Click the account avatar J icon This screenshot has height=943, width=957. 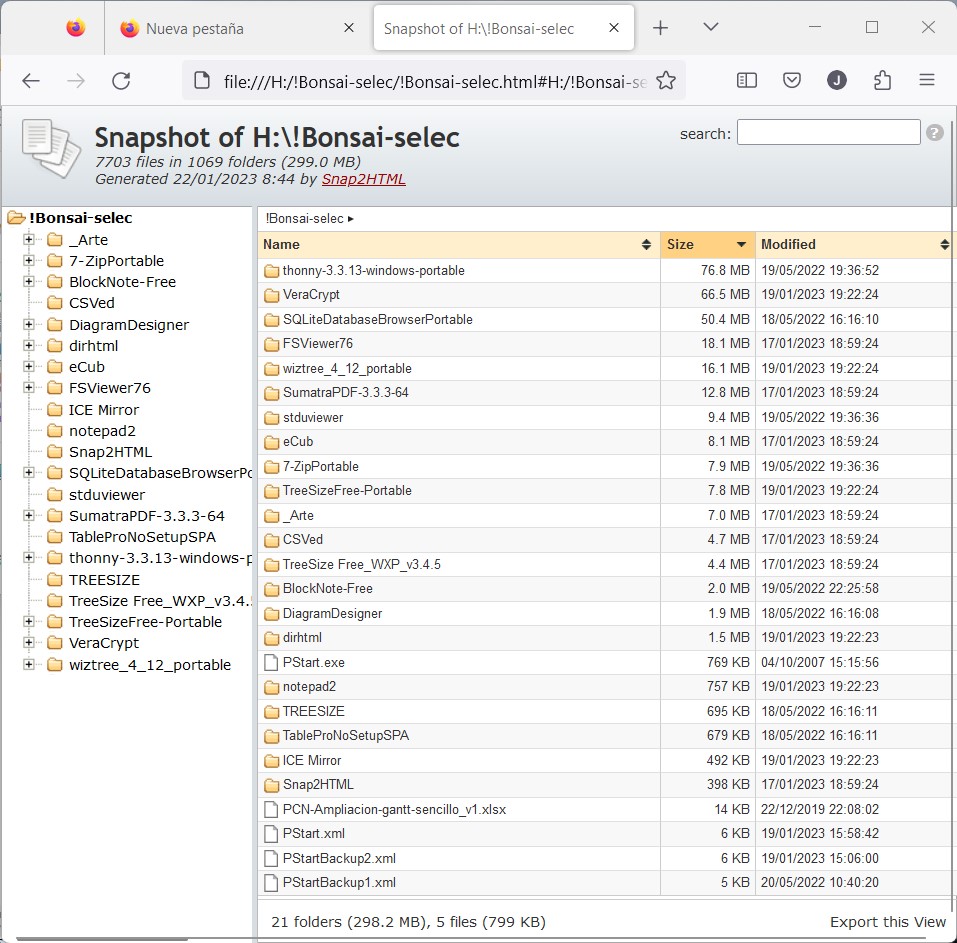(x=837, y=81)
